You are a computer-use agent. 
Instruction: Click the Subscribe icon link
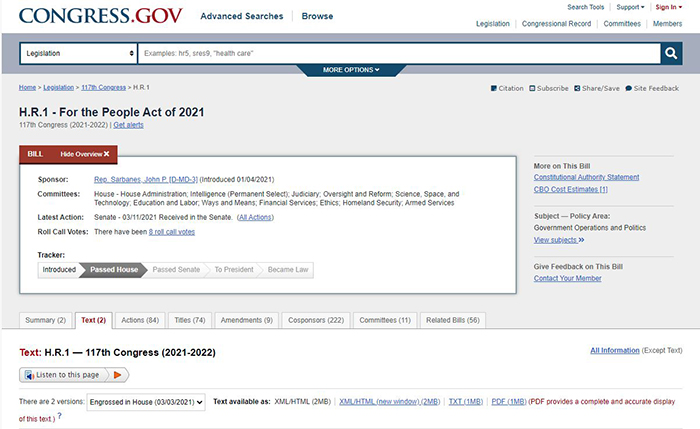pos(549,88)
